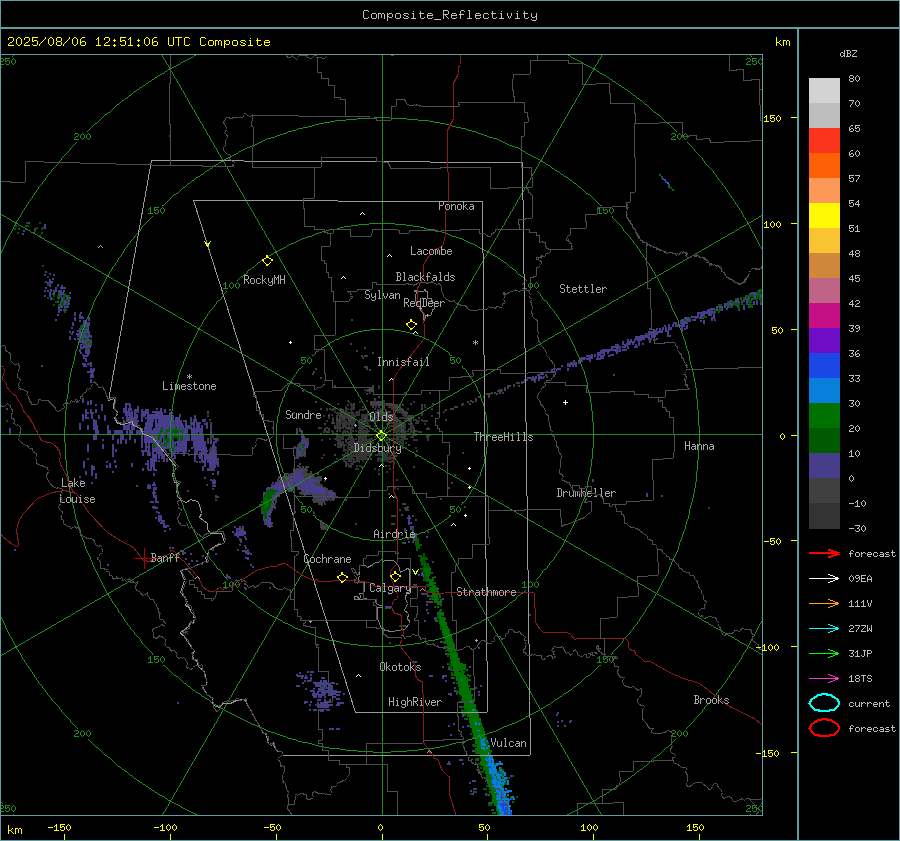Click the HighRiver label
Viewport: 900px width, 841px height.
pyautogui.click(x=415, y=702)
